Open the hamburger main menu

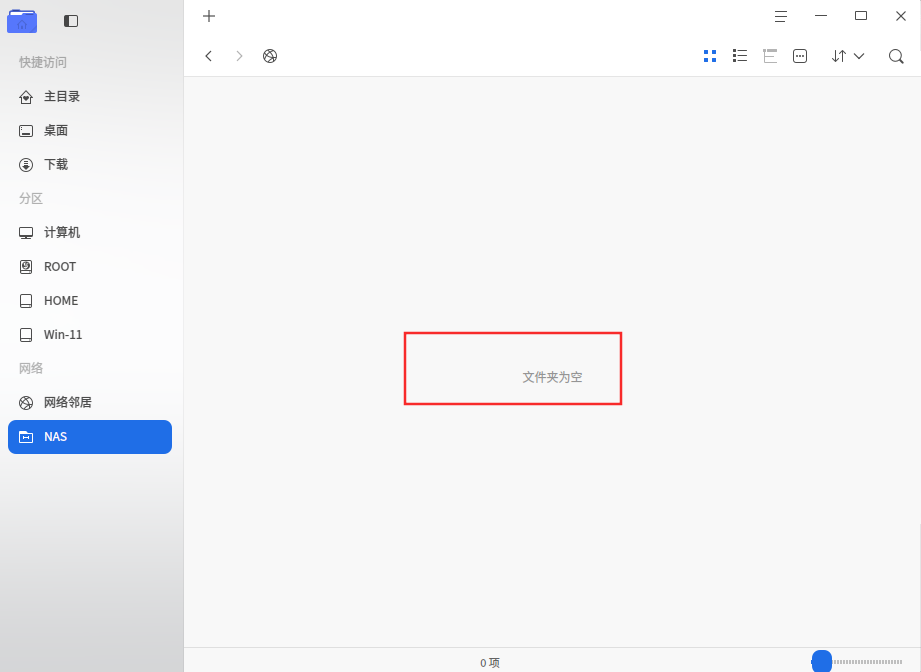781,16
